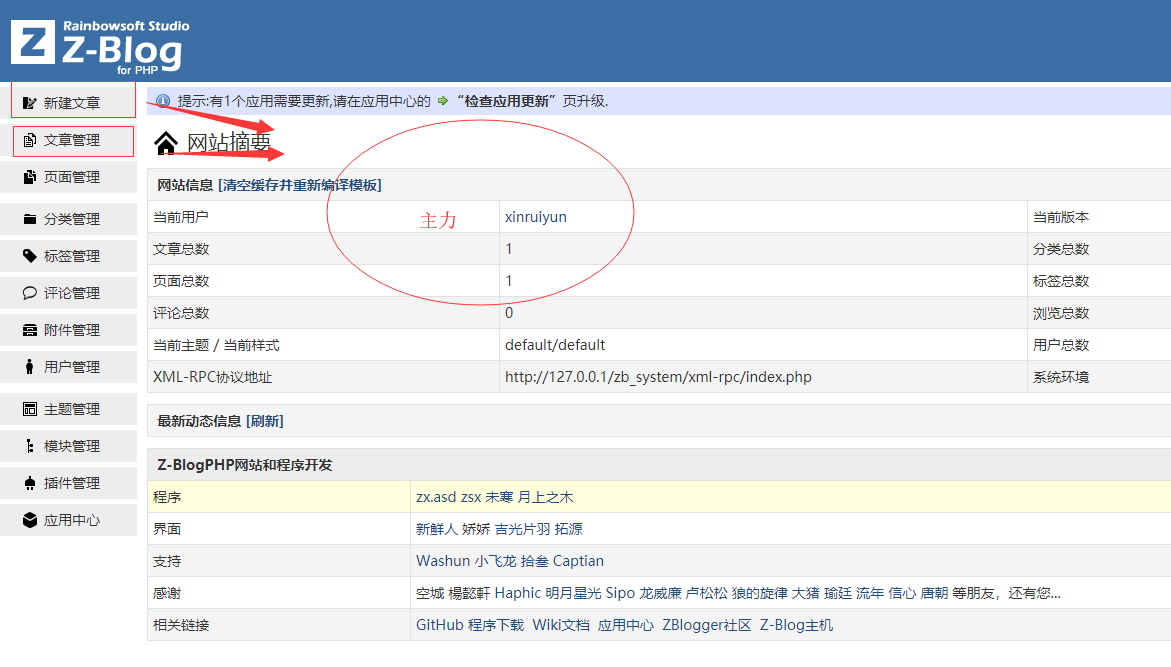Click the 刷新 link for latest news
The width and height of the screenshot is (1171, 667).
(265, 421)
